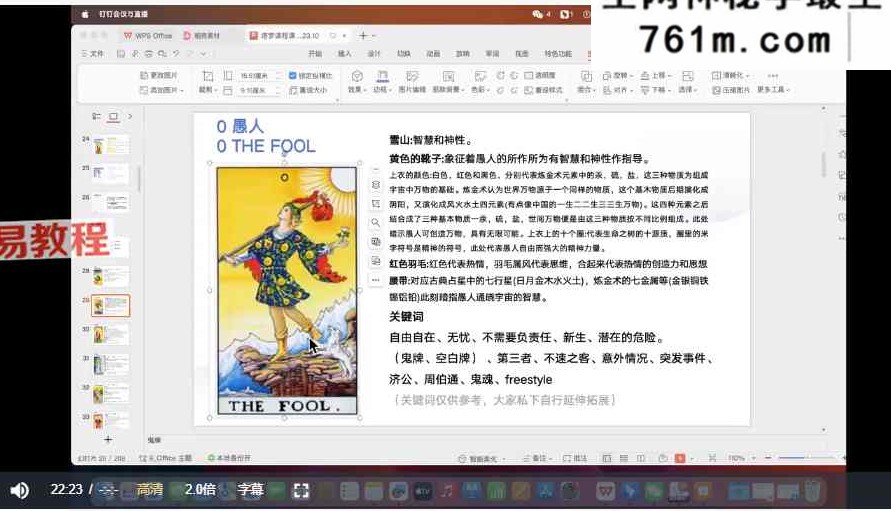Click the picture height input field
Screen dimensions: 891x511
pos(259,76)
